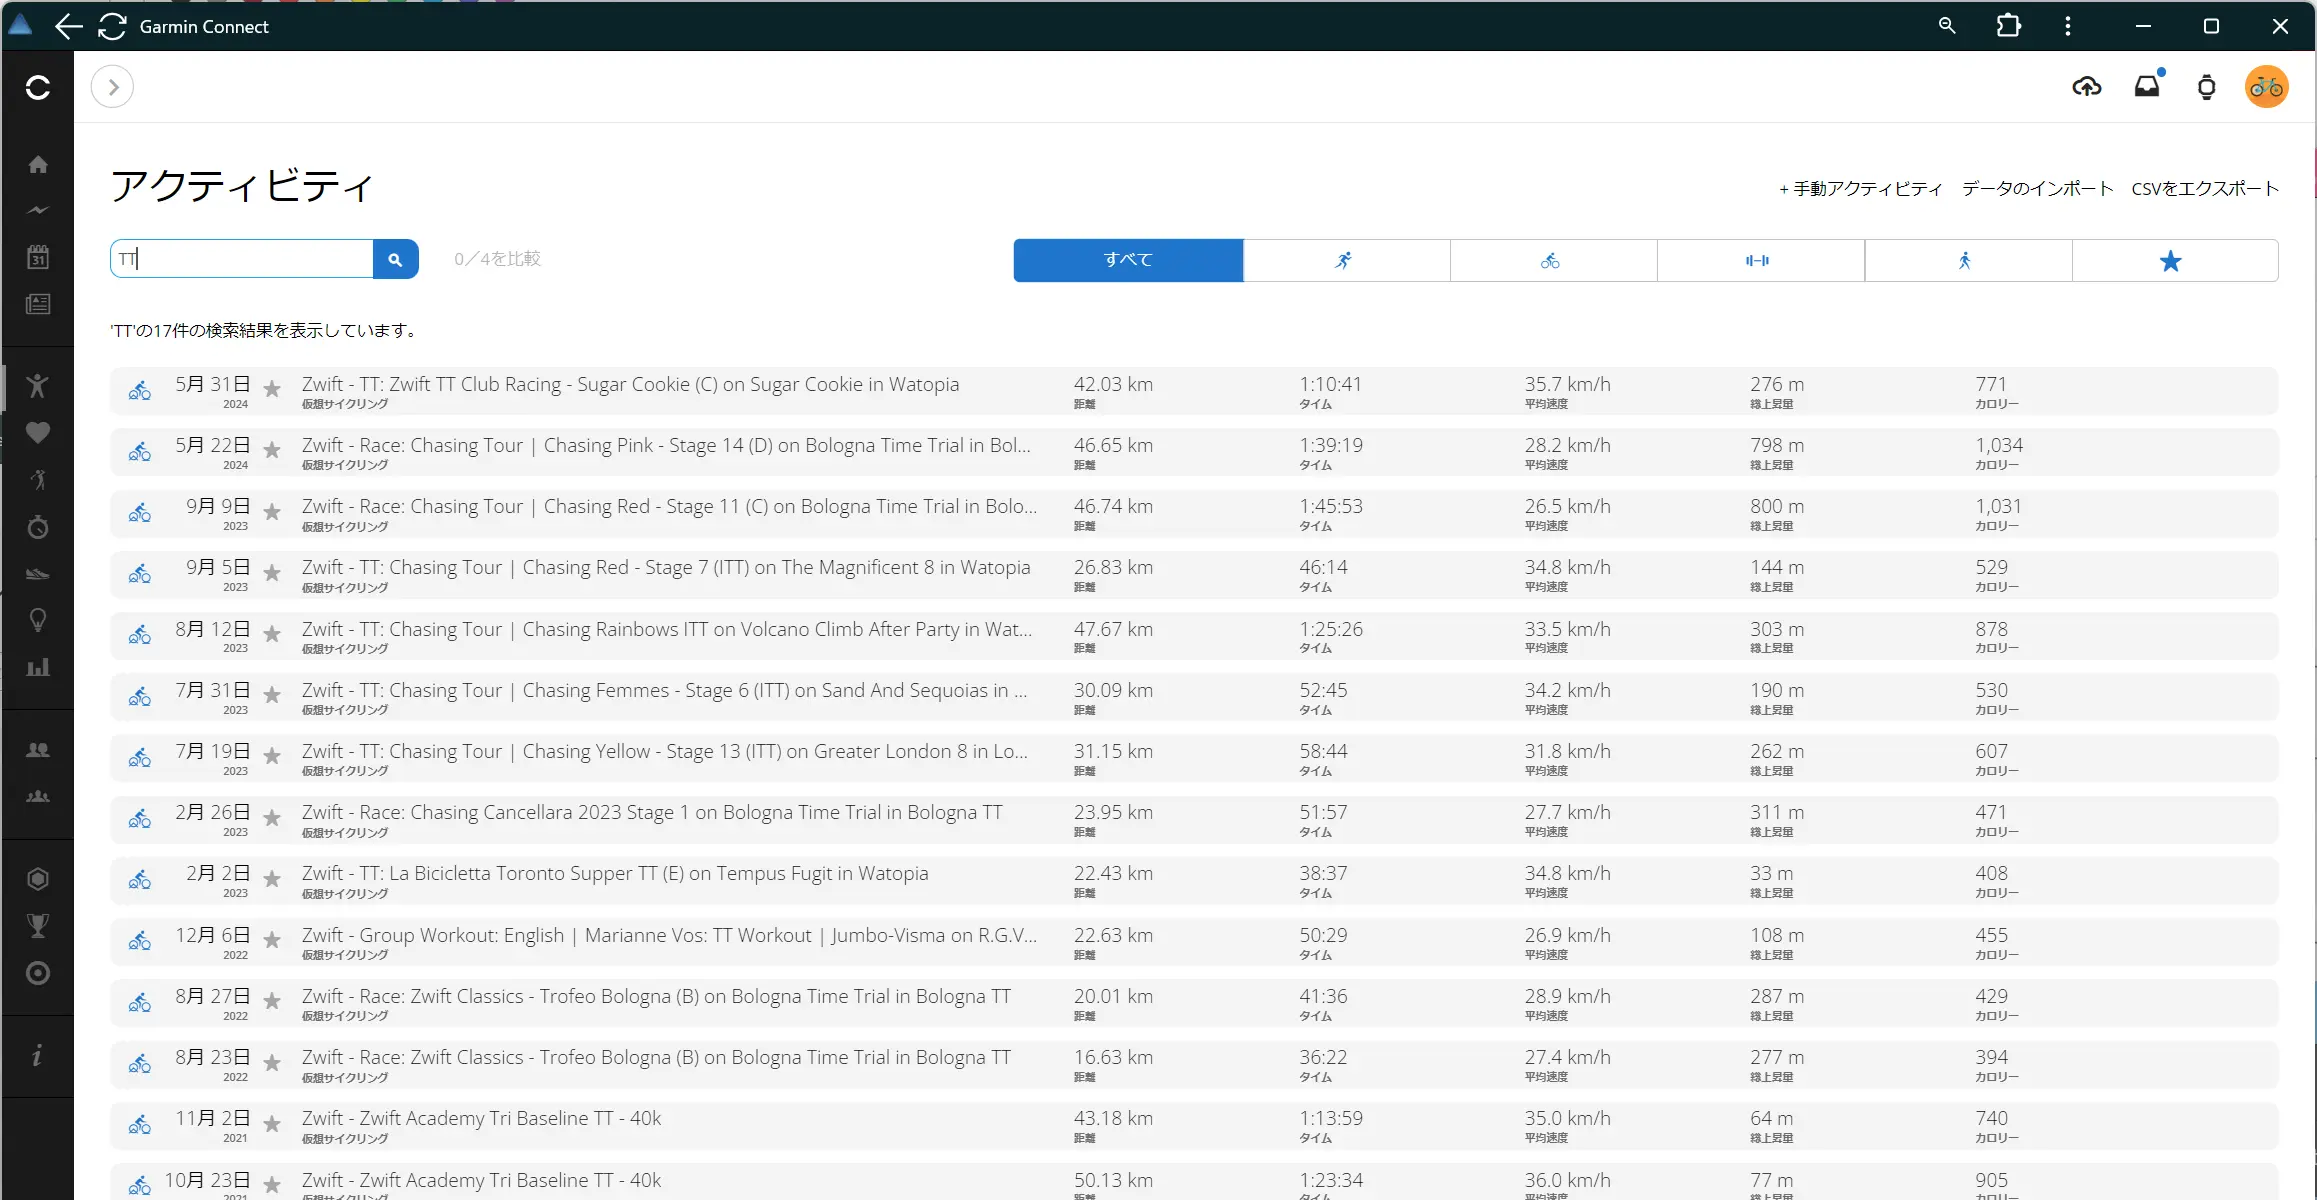Open the Challenges trophy icon in sidebar
The height and width of the screenshot is (1200, 2317).
pyautogui.click(x=38, y=926)
